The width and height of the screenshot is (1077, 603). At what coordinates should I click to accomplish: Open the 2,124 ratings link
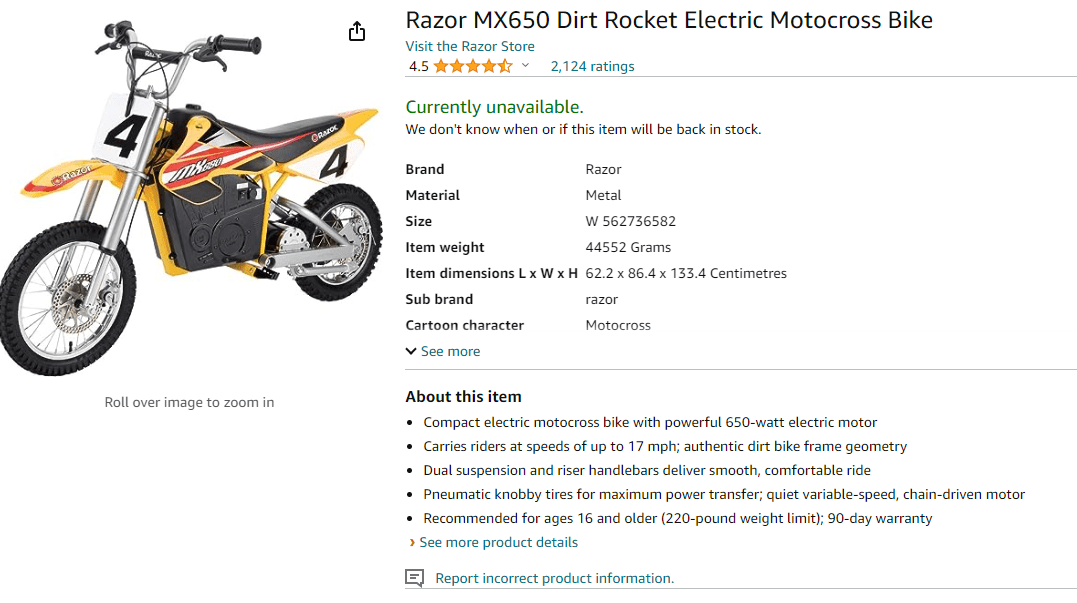[x=592, y=67]
